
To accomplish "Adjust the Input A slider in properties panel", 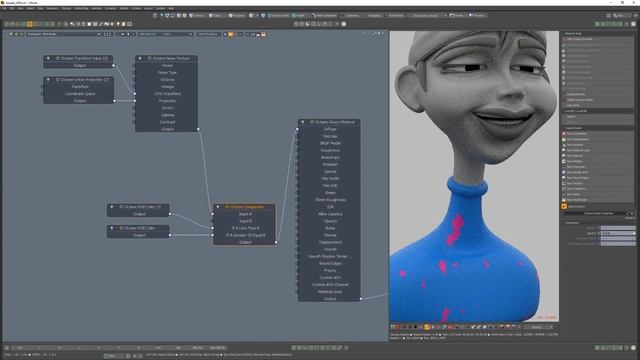I will (x=618, y=228).
